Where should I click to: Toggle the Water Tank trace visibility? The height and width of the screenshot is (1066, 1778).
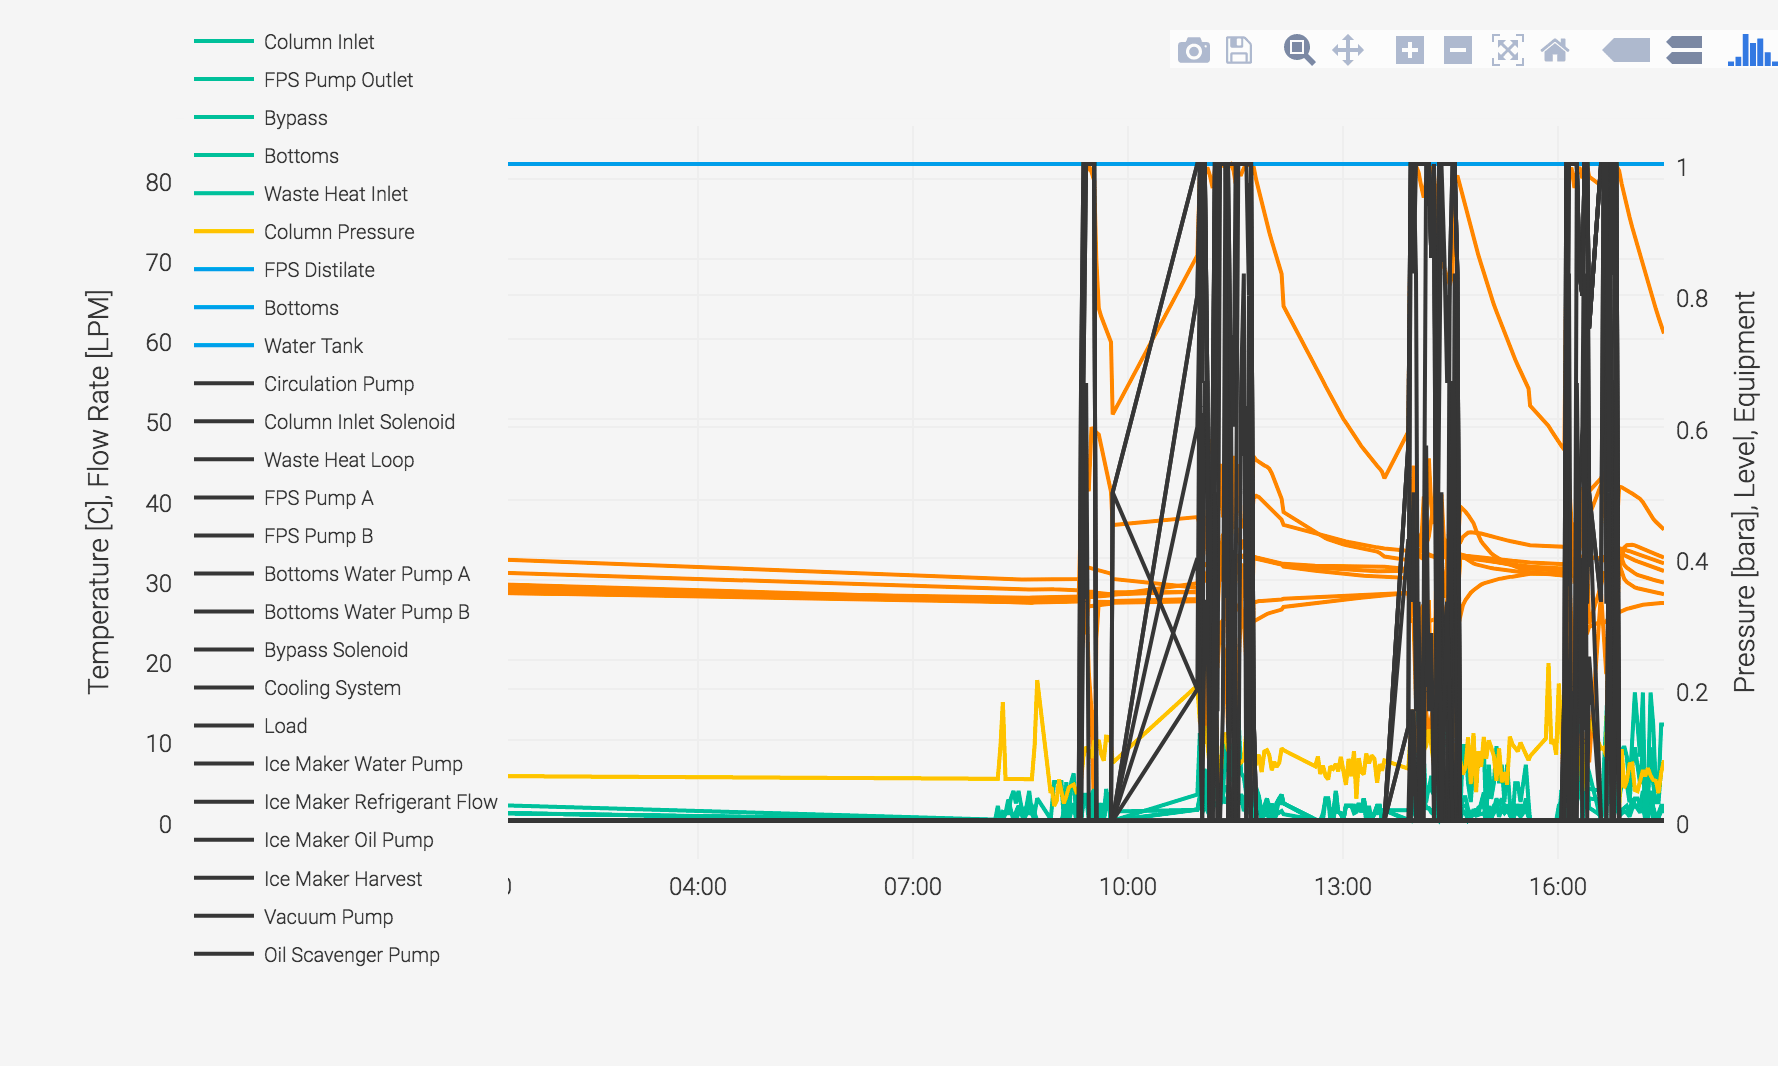[x=312, y=346]
